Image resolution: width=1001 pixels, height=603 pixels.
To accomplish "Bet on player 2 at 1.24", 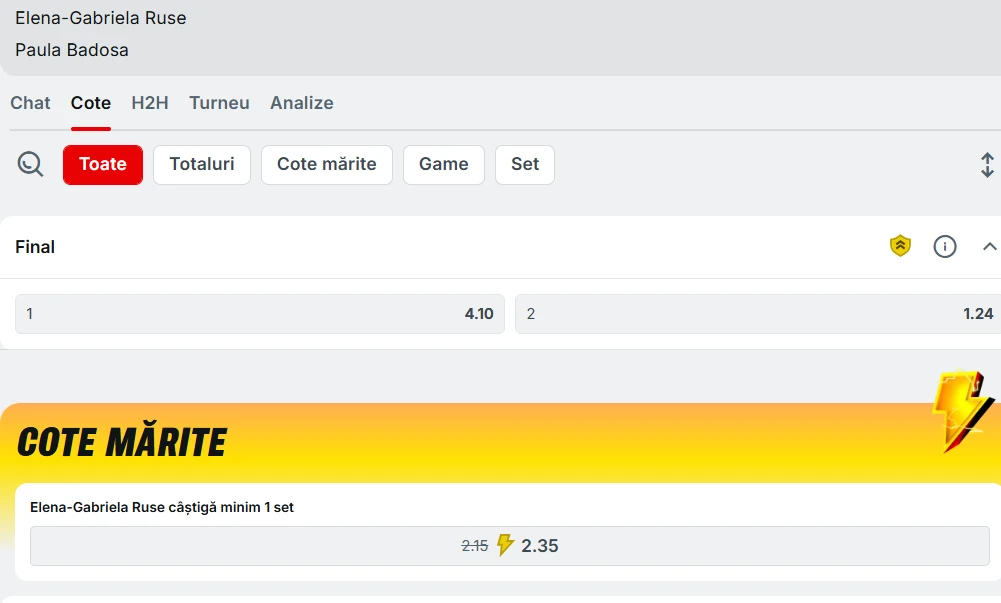I will (x=757, y=314).
